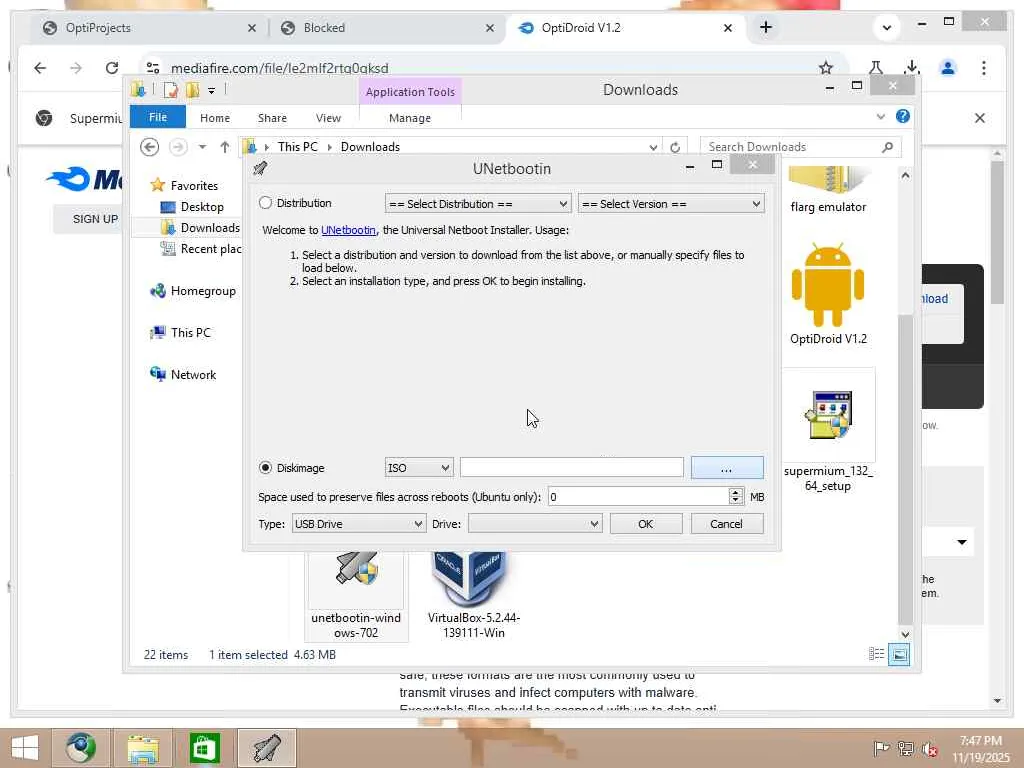Select Homegroup in the navigation pane
This screenshot has width=1024, height=768.
[x=203, y=291]
